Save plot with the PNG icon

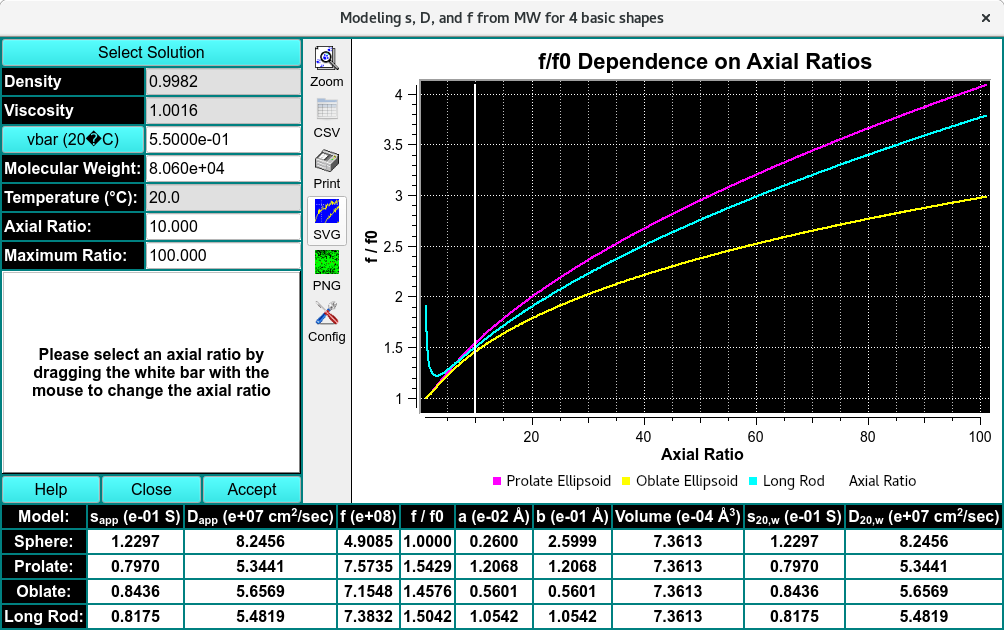click(x=326, y=263)
